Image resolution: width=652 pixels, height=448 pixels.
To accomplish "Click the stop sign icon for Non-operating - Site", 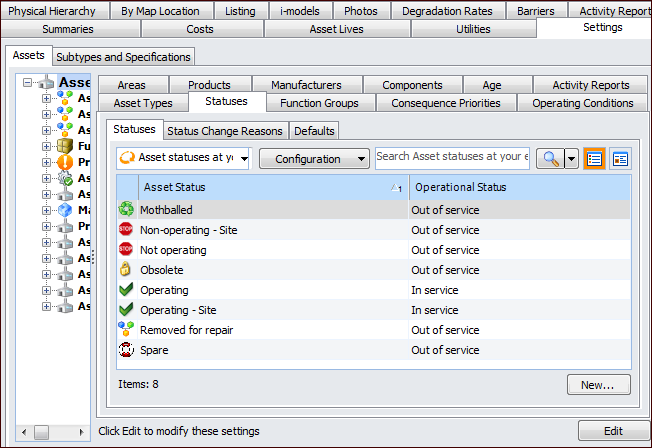I will (126, 230).
